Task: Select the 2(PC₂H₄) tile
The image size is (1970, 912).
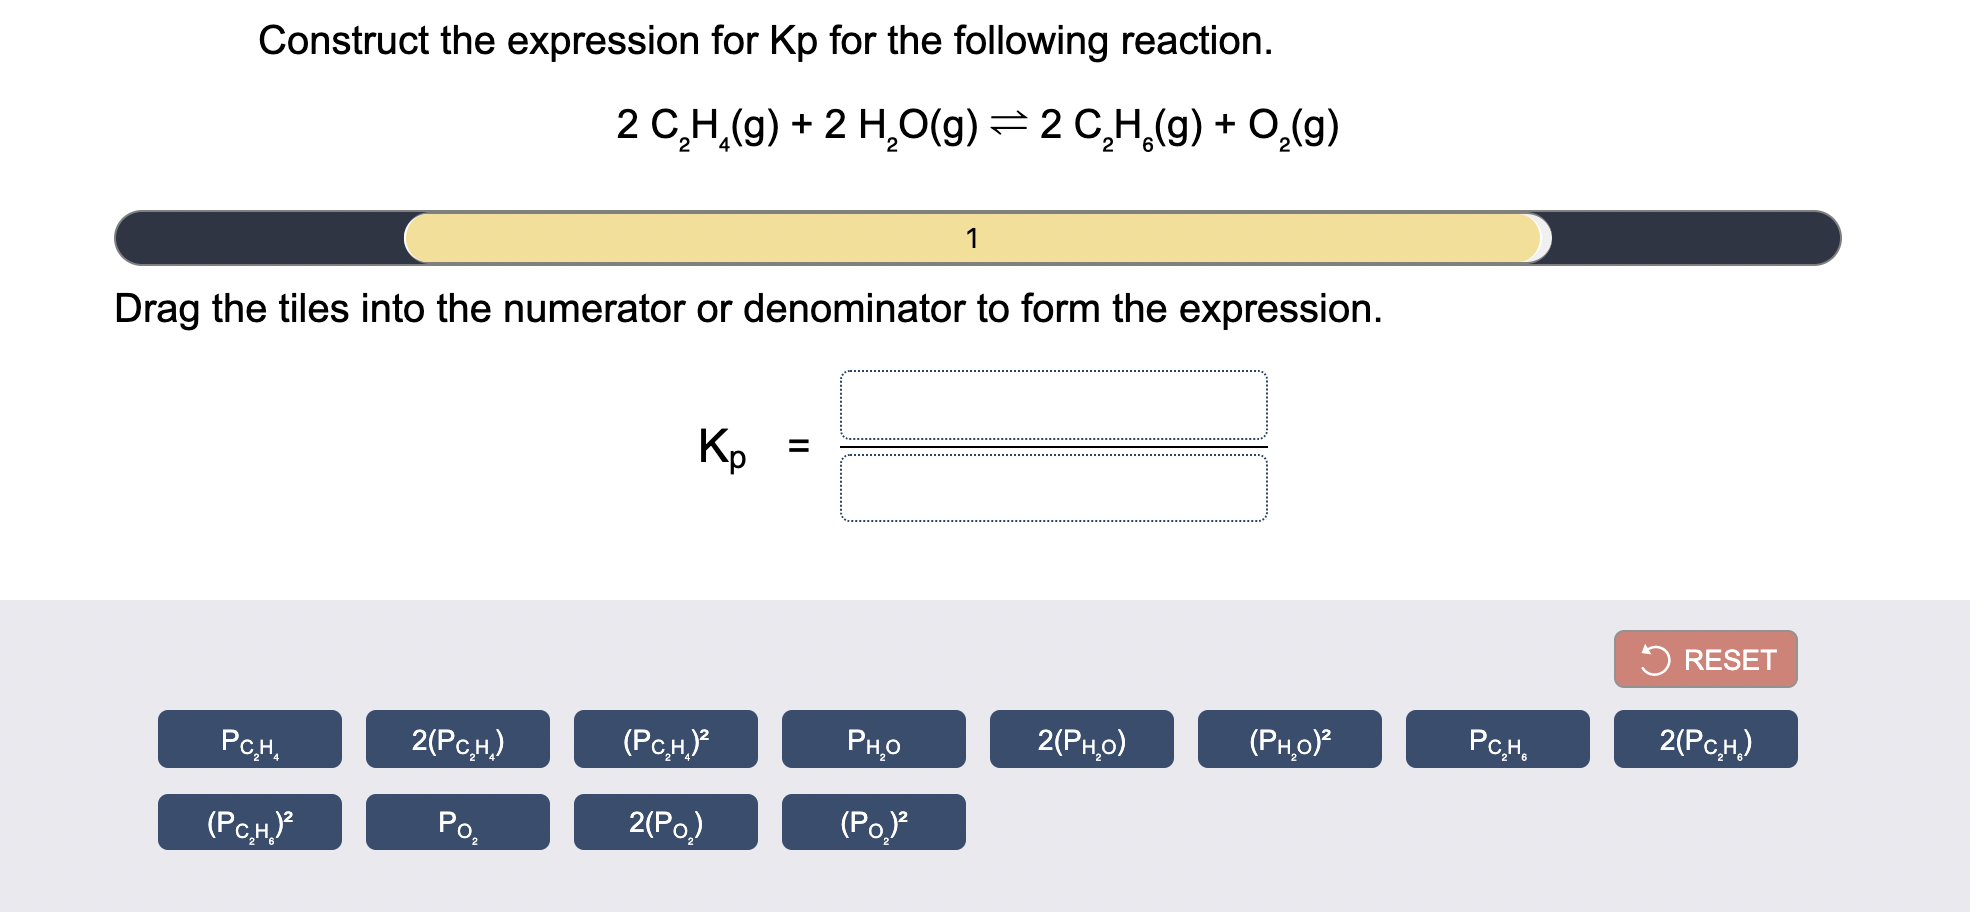Action: click(x=456, y=738)
